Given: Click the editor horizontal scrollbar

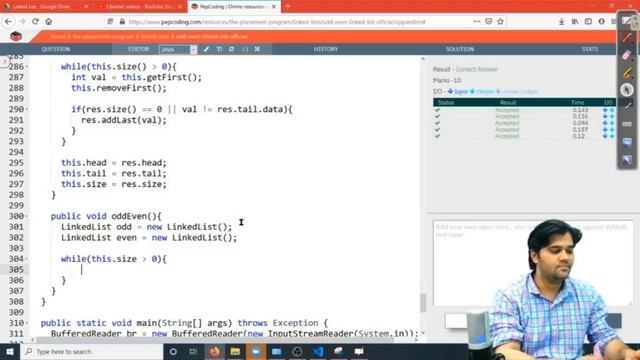Looking at the screenshot, I should 215,340.
